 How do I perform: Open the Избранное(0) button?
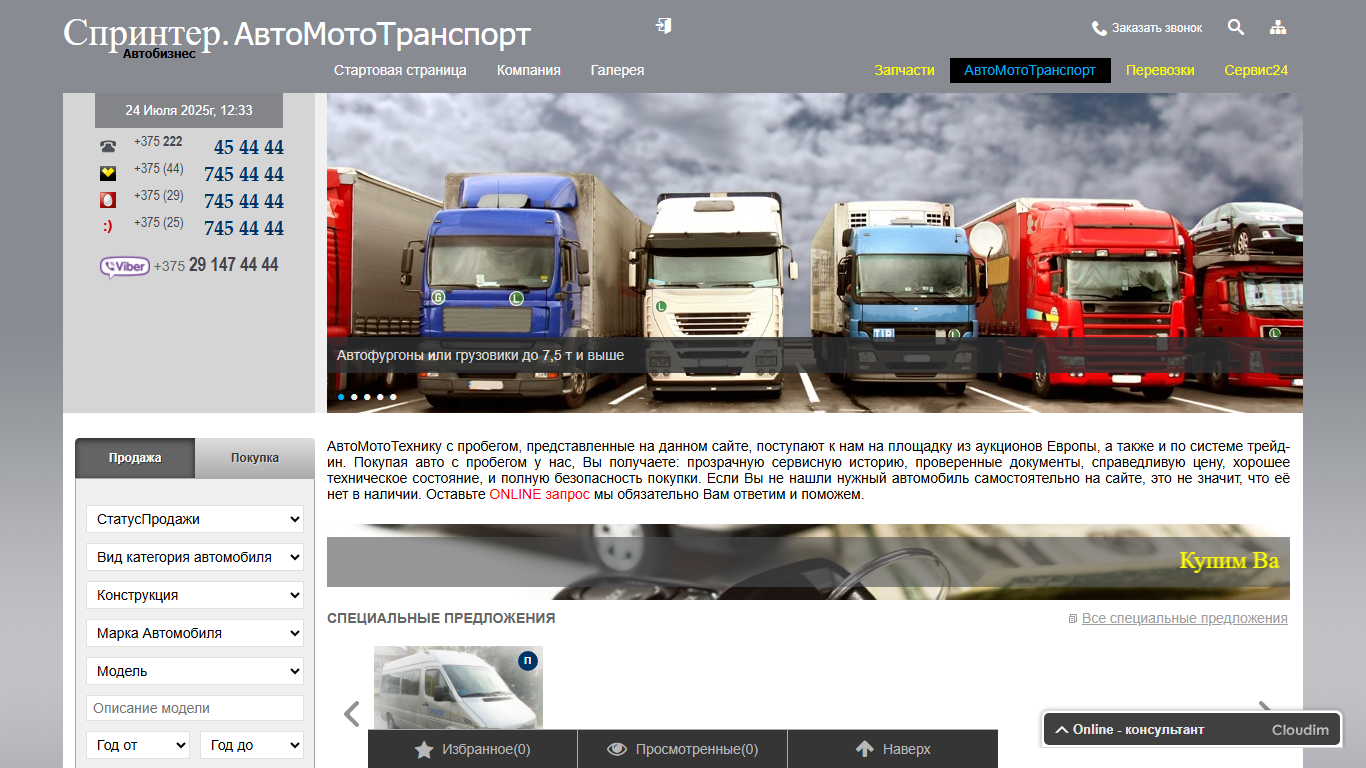[x=473, y=749]
